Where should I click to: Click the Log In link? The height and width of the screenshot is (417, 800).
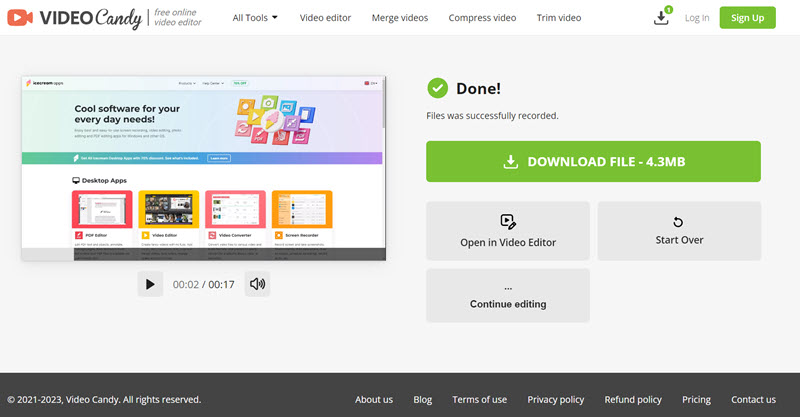click(697, 18)
